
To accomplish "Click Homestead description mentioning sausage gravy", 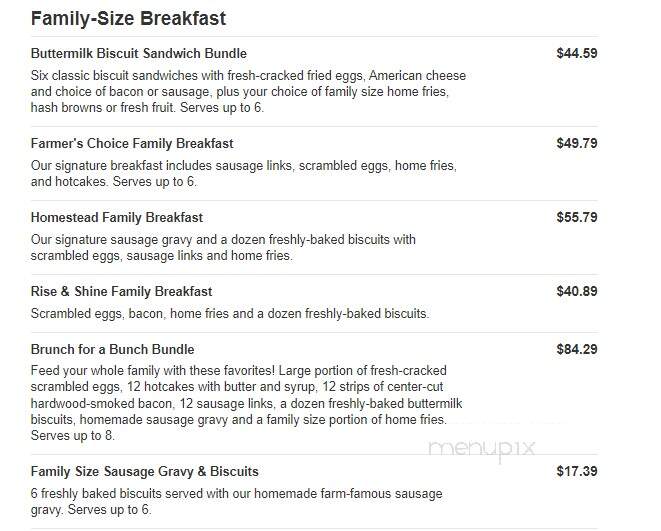I will (x=223, y=247).
